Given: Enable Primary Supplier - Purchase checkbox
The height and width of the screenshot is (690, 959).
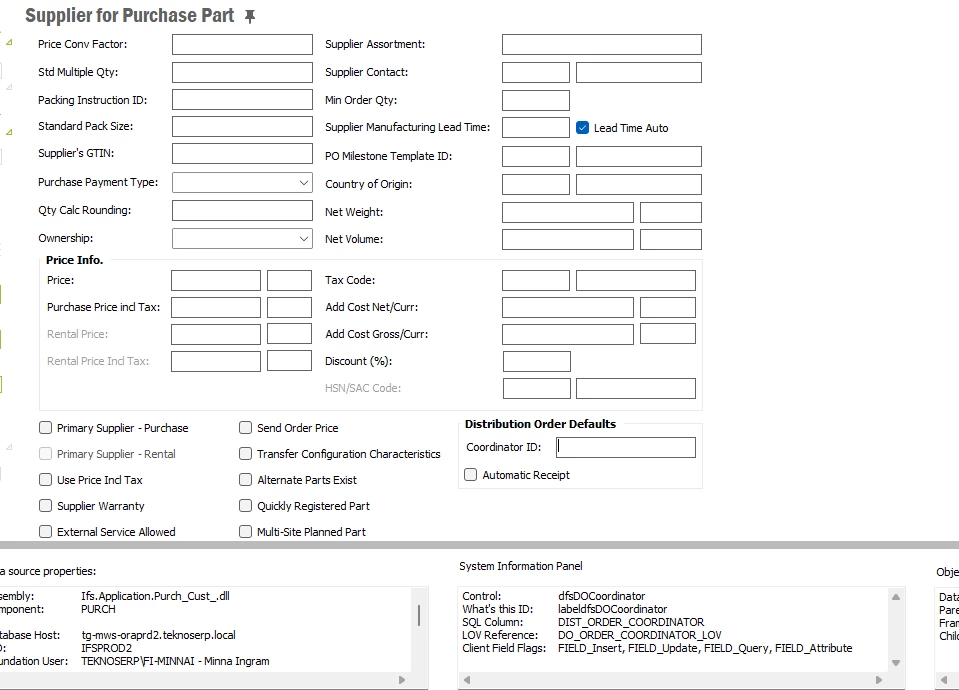Looking at the screenshot, I should pyautogui.click(x=45, y=428).
